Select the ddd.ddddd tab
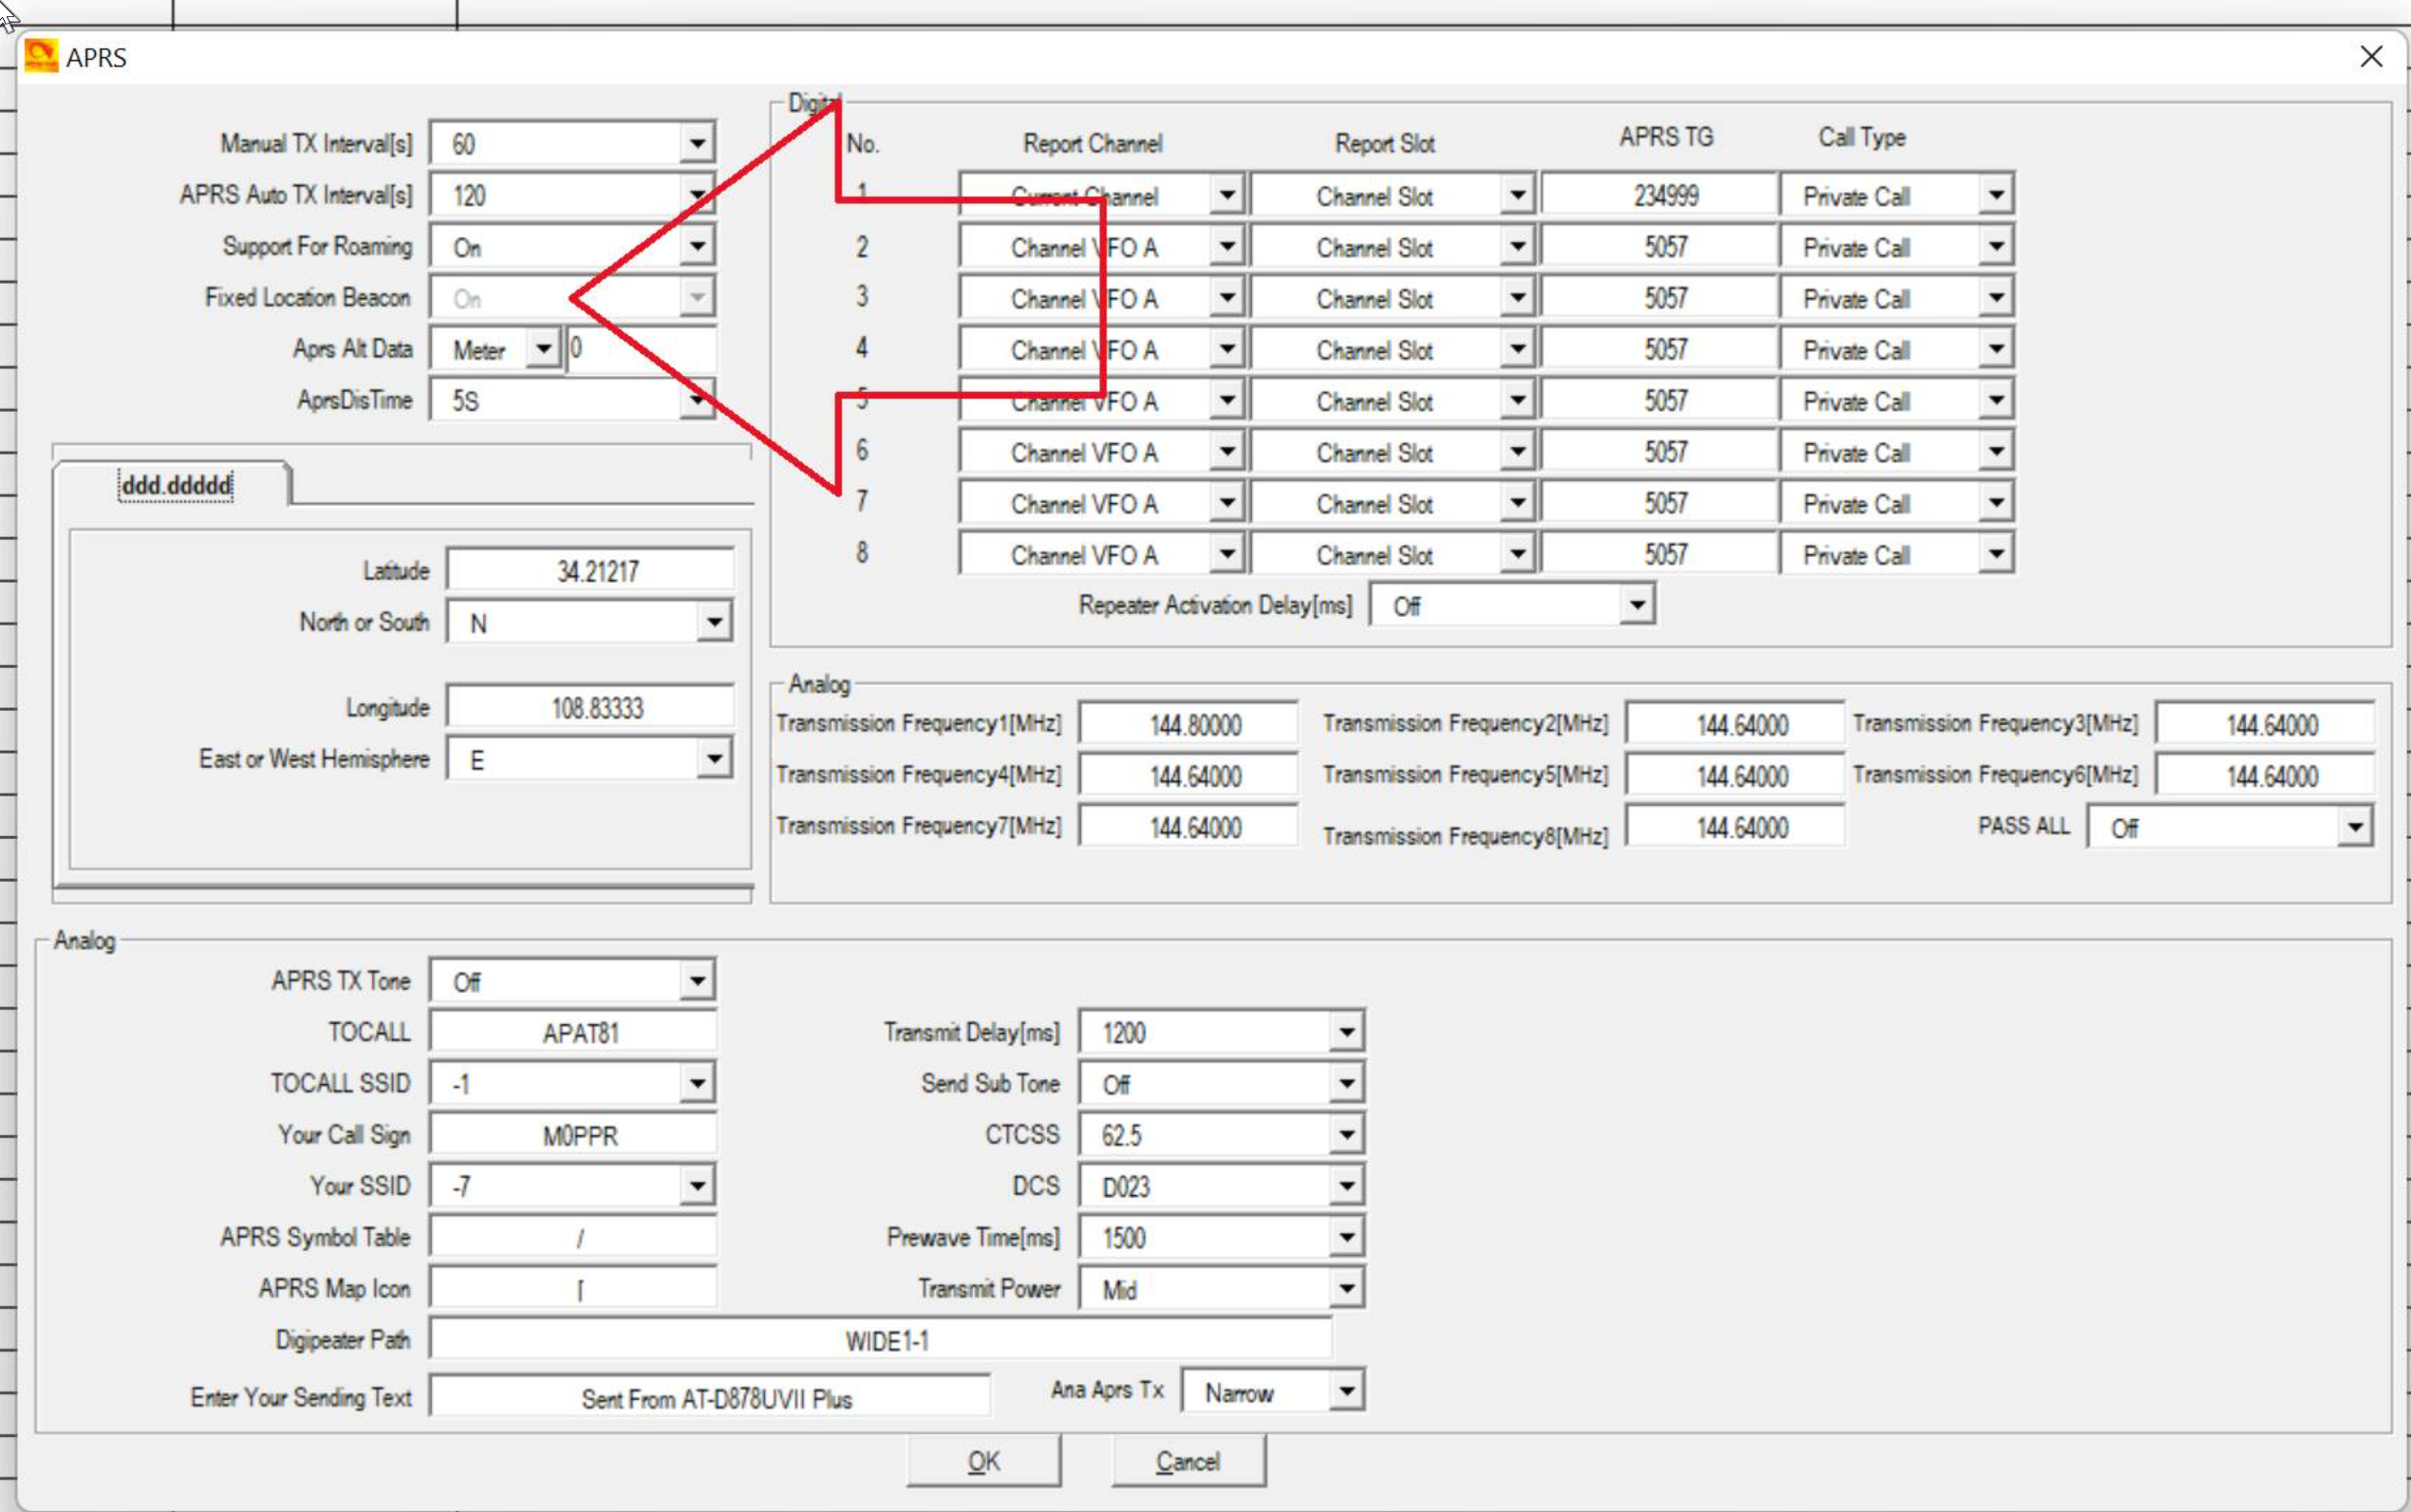Screen dimensions: 2411x1512 (175, 485)
